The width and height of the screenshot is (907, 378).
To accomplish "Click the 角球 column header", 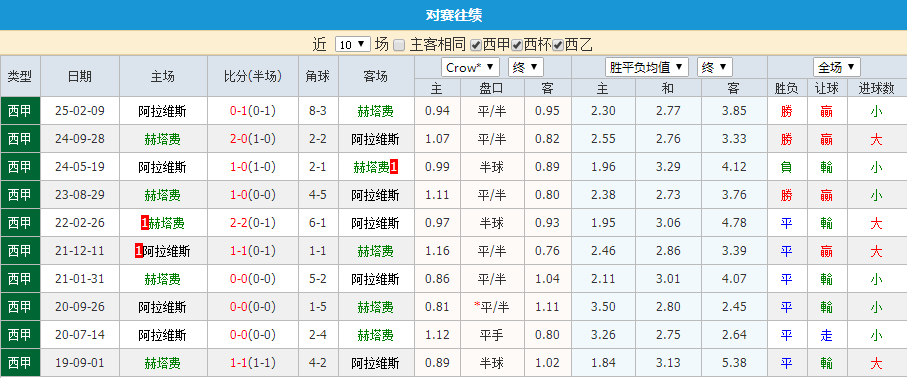I will point(318,76).
